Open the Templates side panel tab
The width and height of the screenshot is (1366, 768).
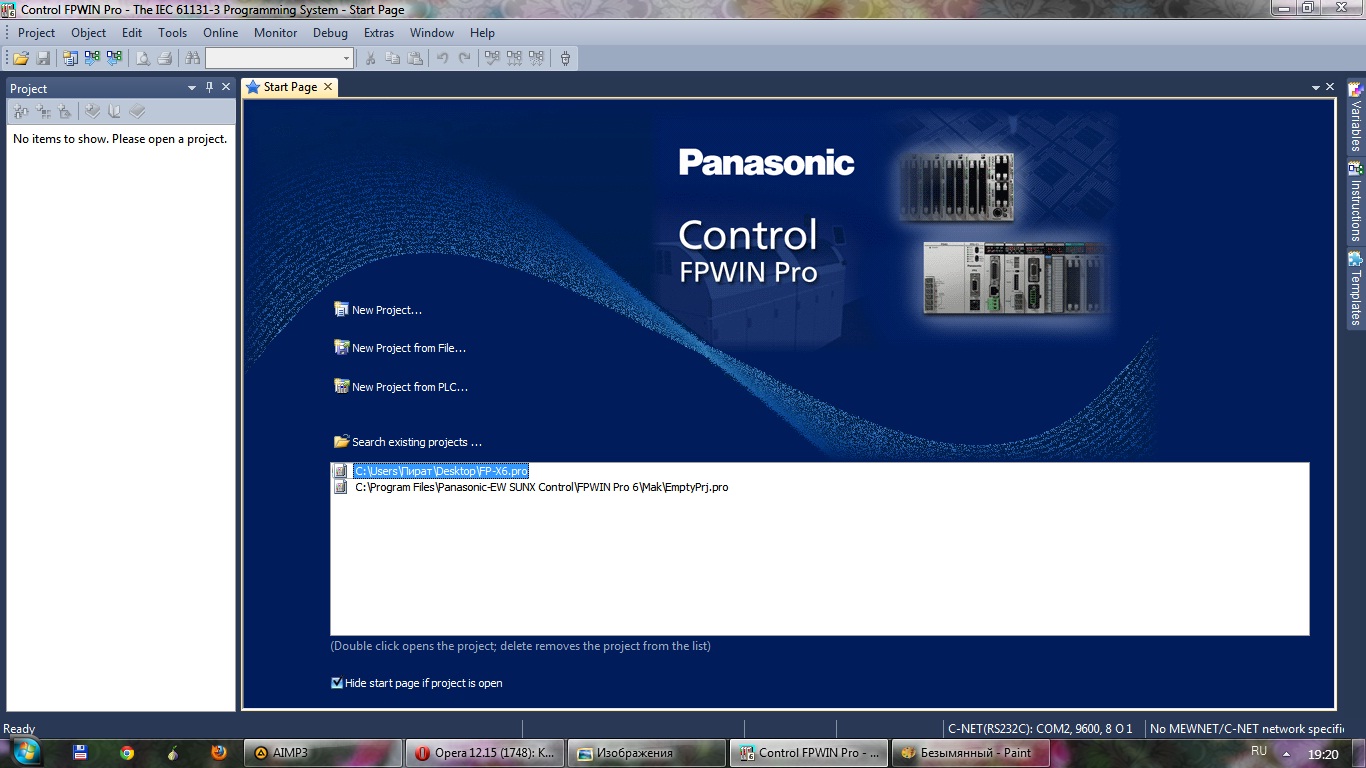tap(1356, 287)
